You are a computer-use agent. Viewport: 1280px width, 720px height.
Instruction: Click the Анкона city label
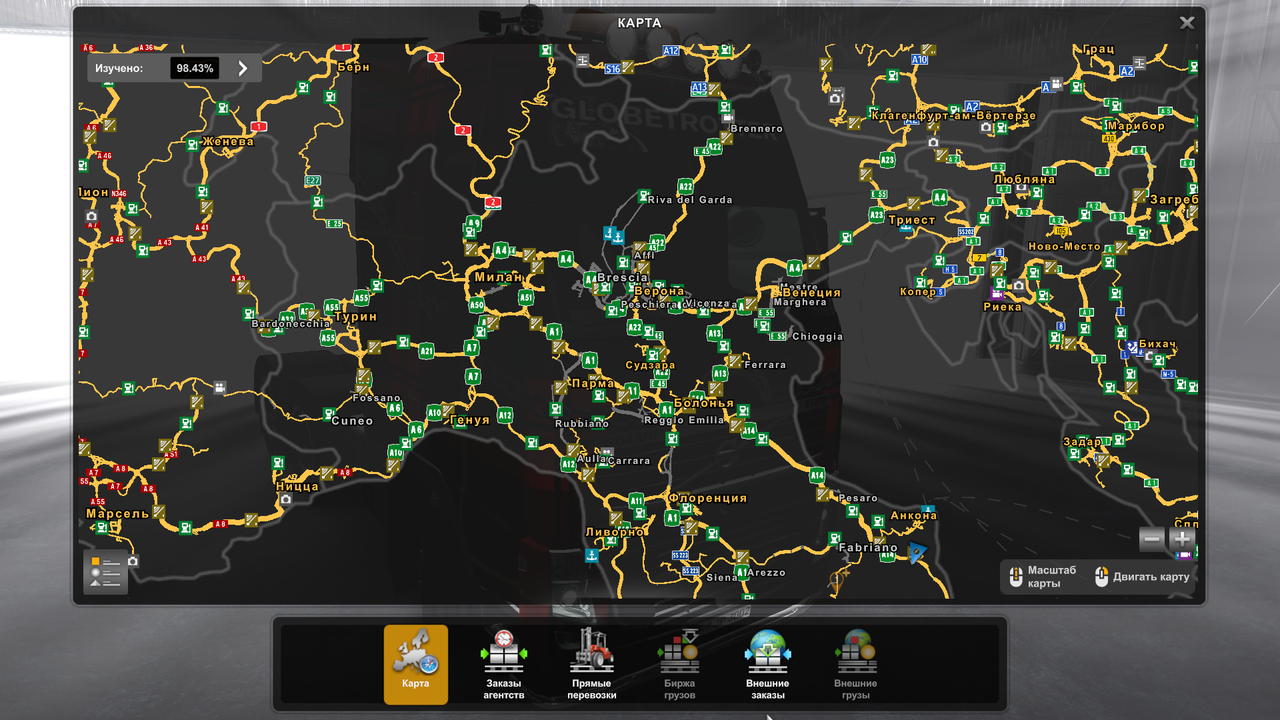point(914,515)
